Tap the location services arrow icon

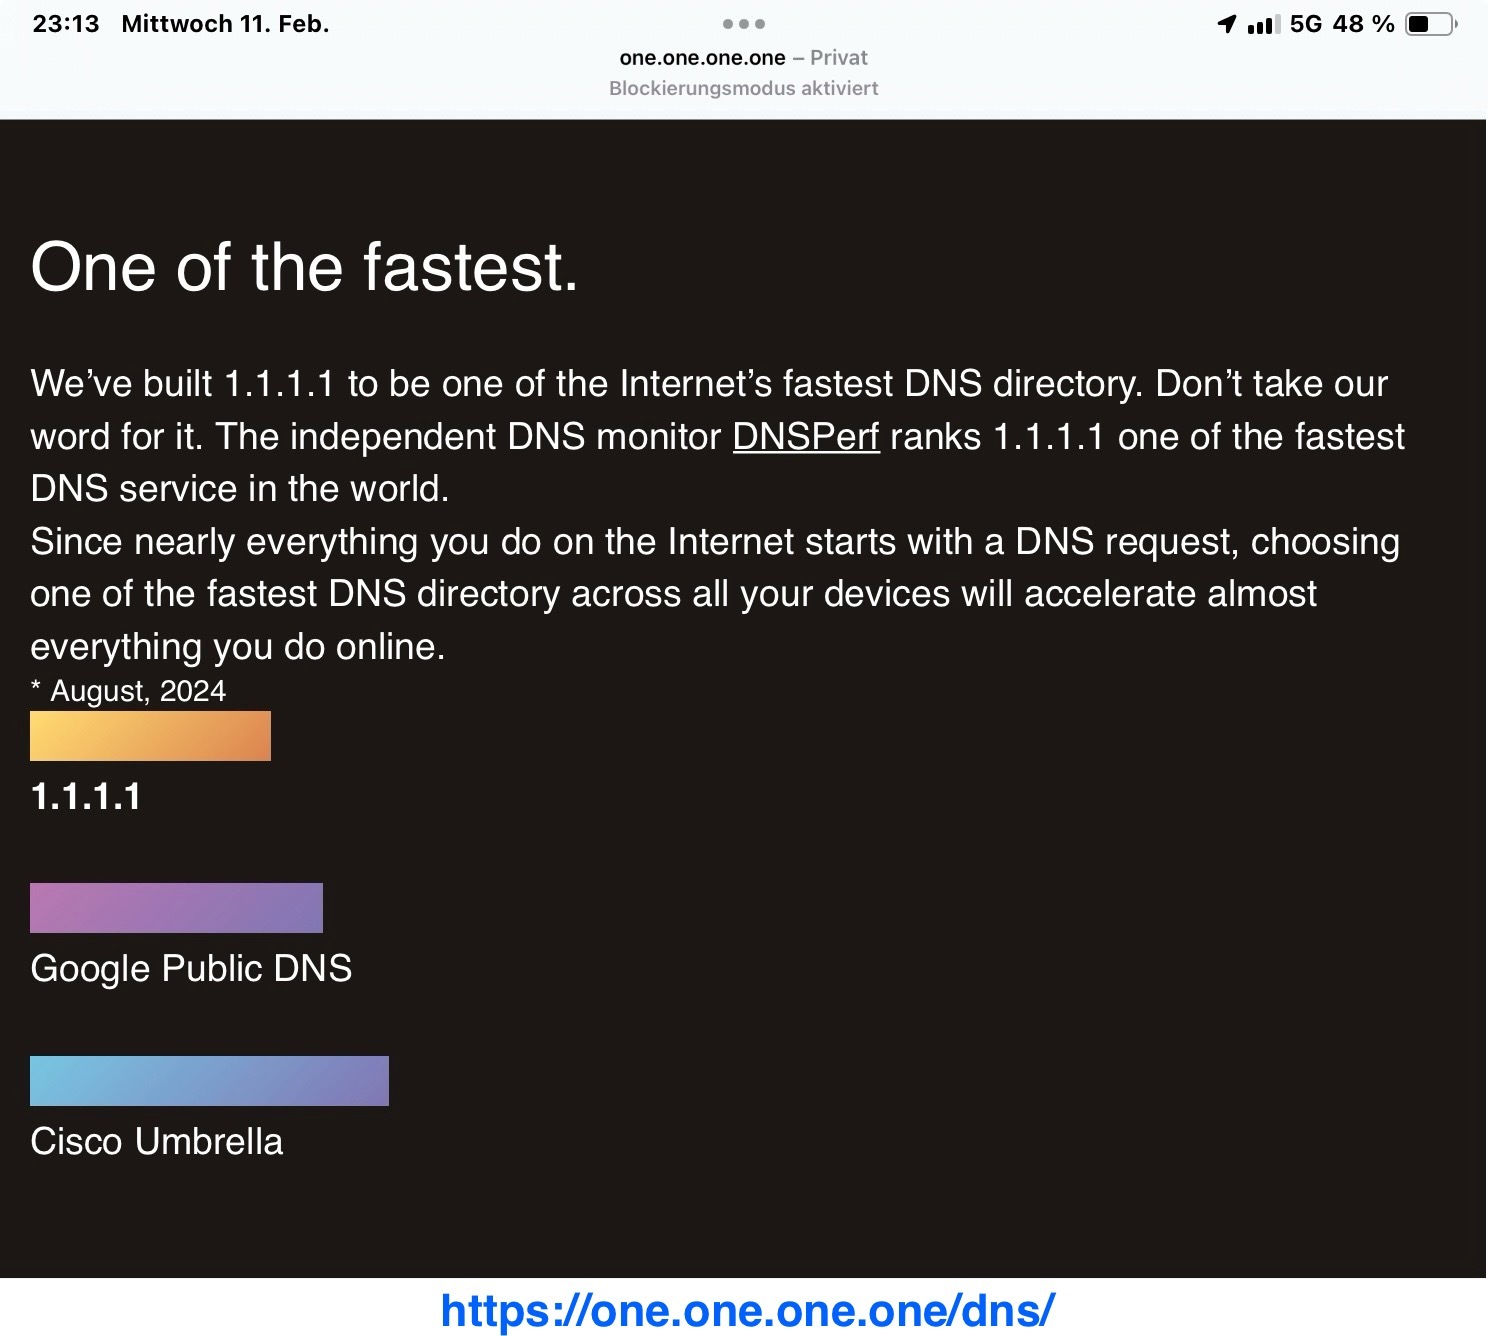pos(1227,25)
